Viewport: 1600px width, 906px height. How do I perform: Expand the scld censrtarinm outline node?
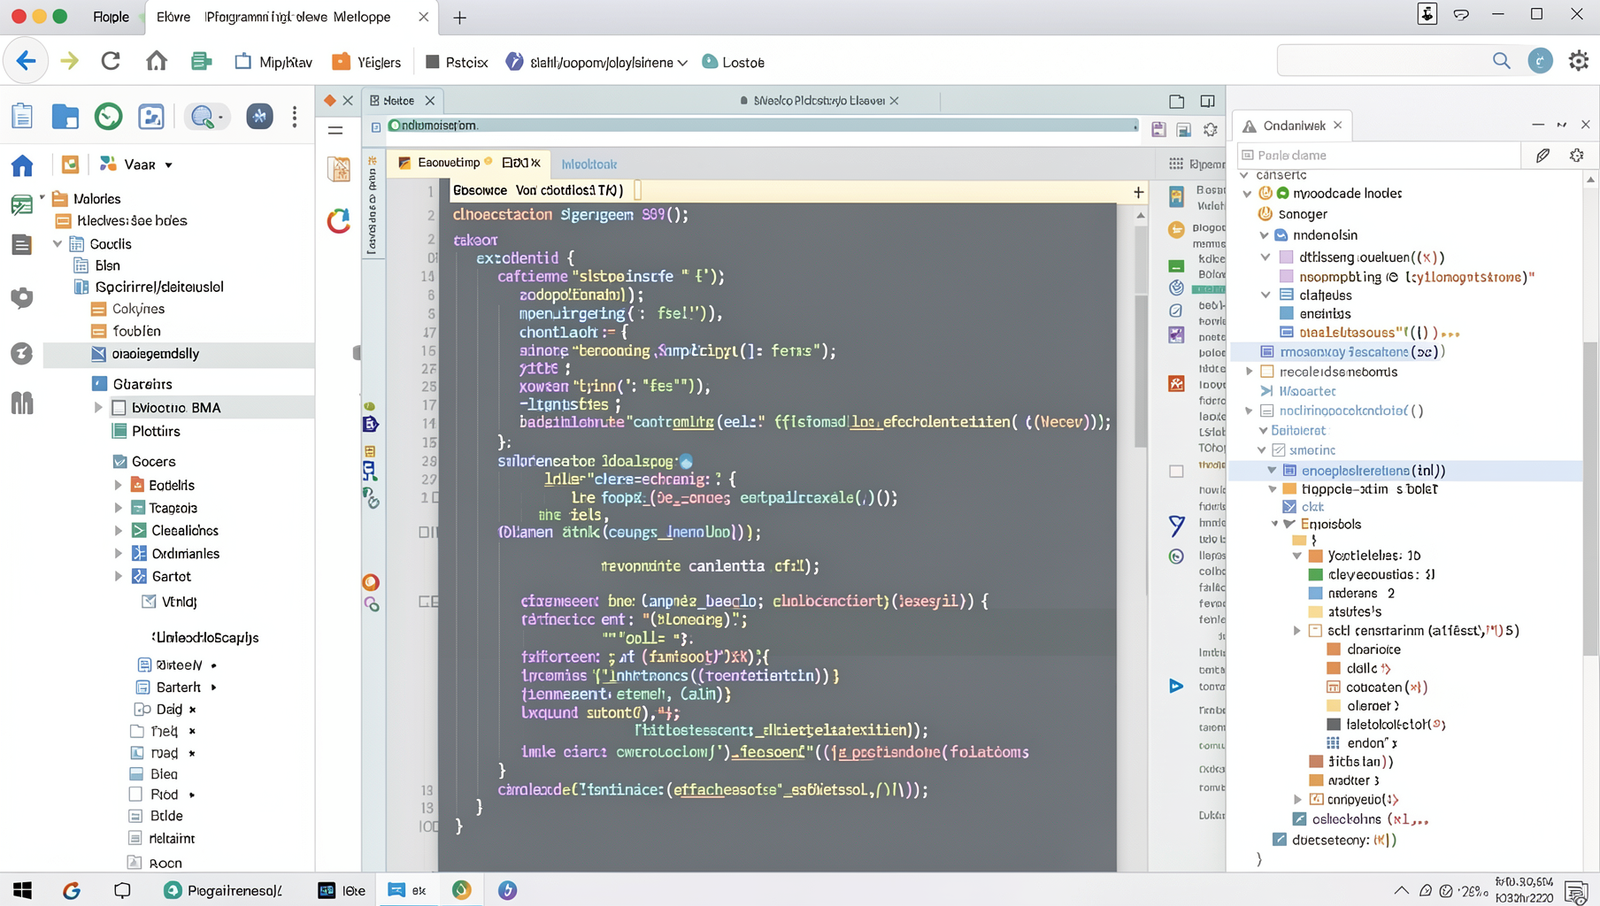(x=1297, y=630)
